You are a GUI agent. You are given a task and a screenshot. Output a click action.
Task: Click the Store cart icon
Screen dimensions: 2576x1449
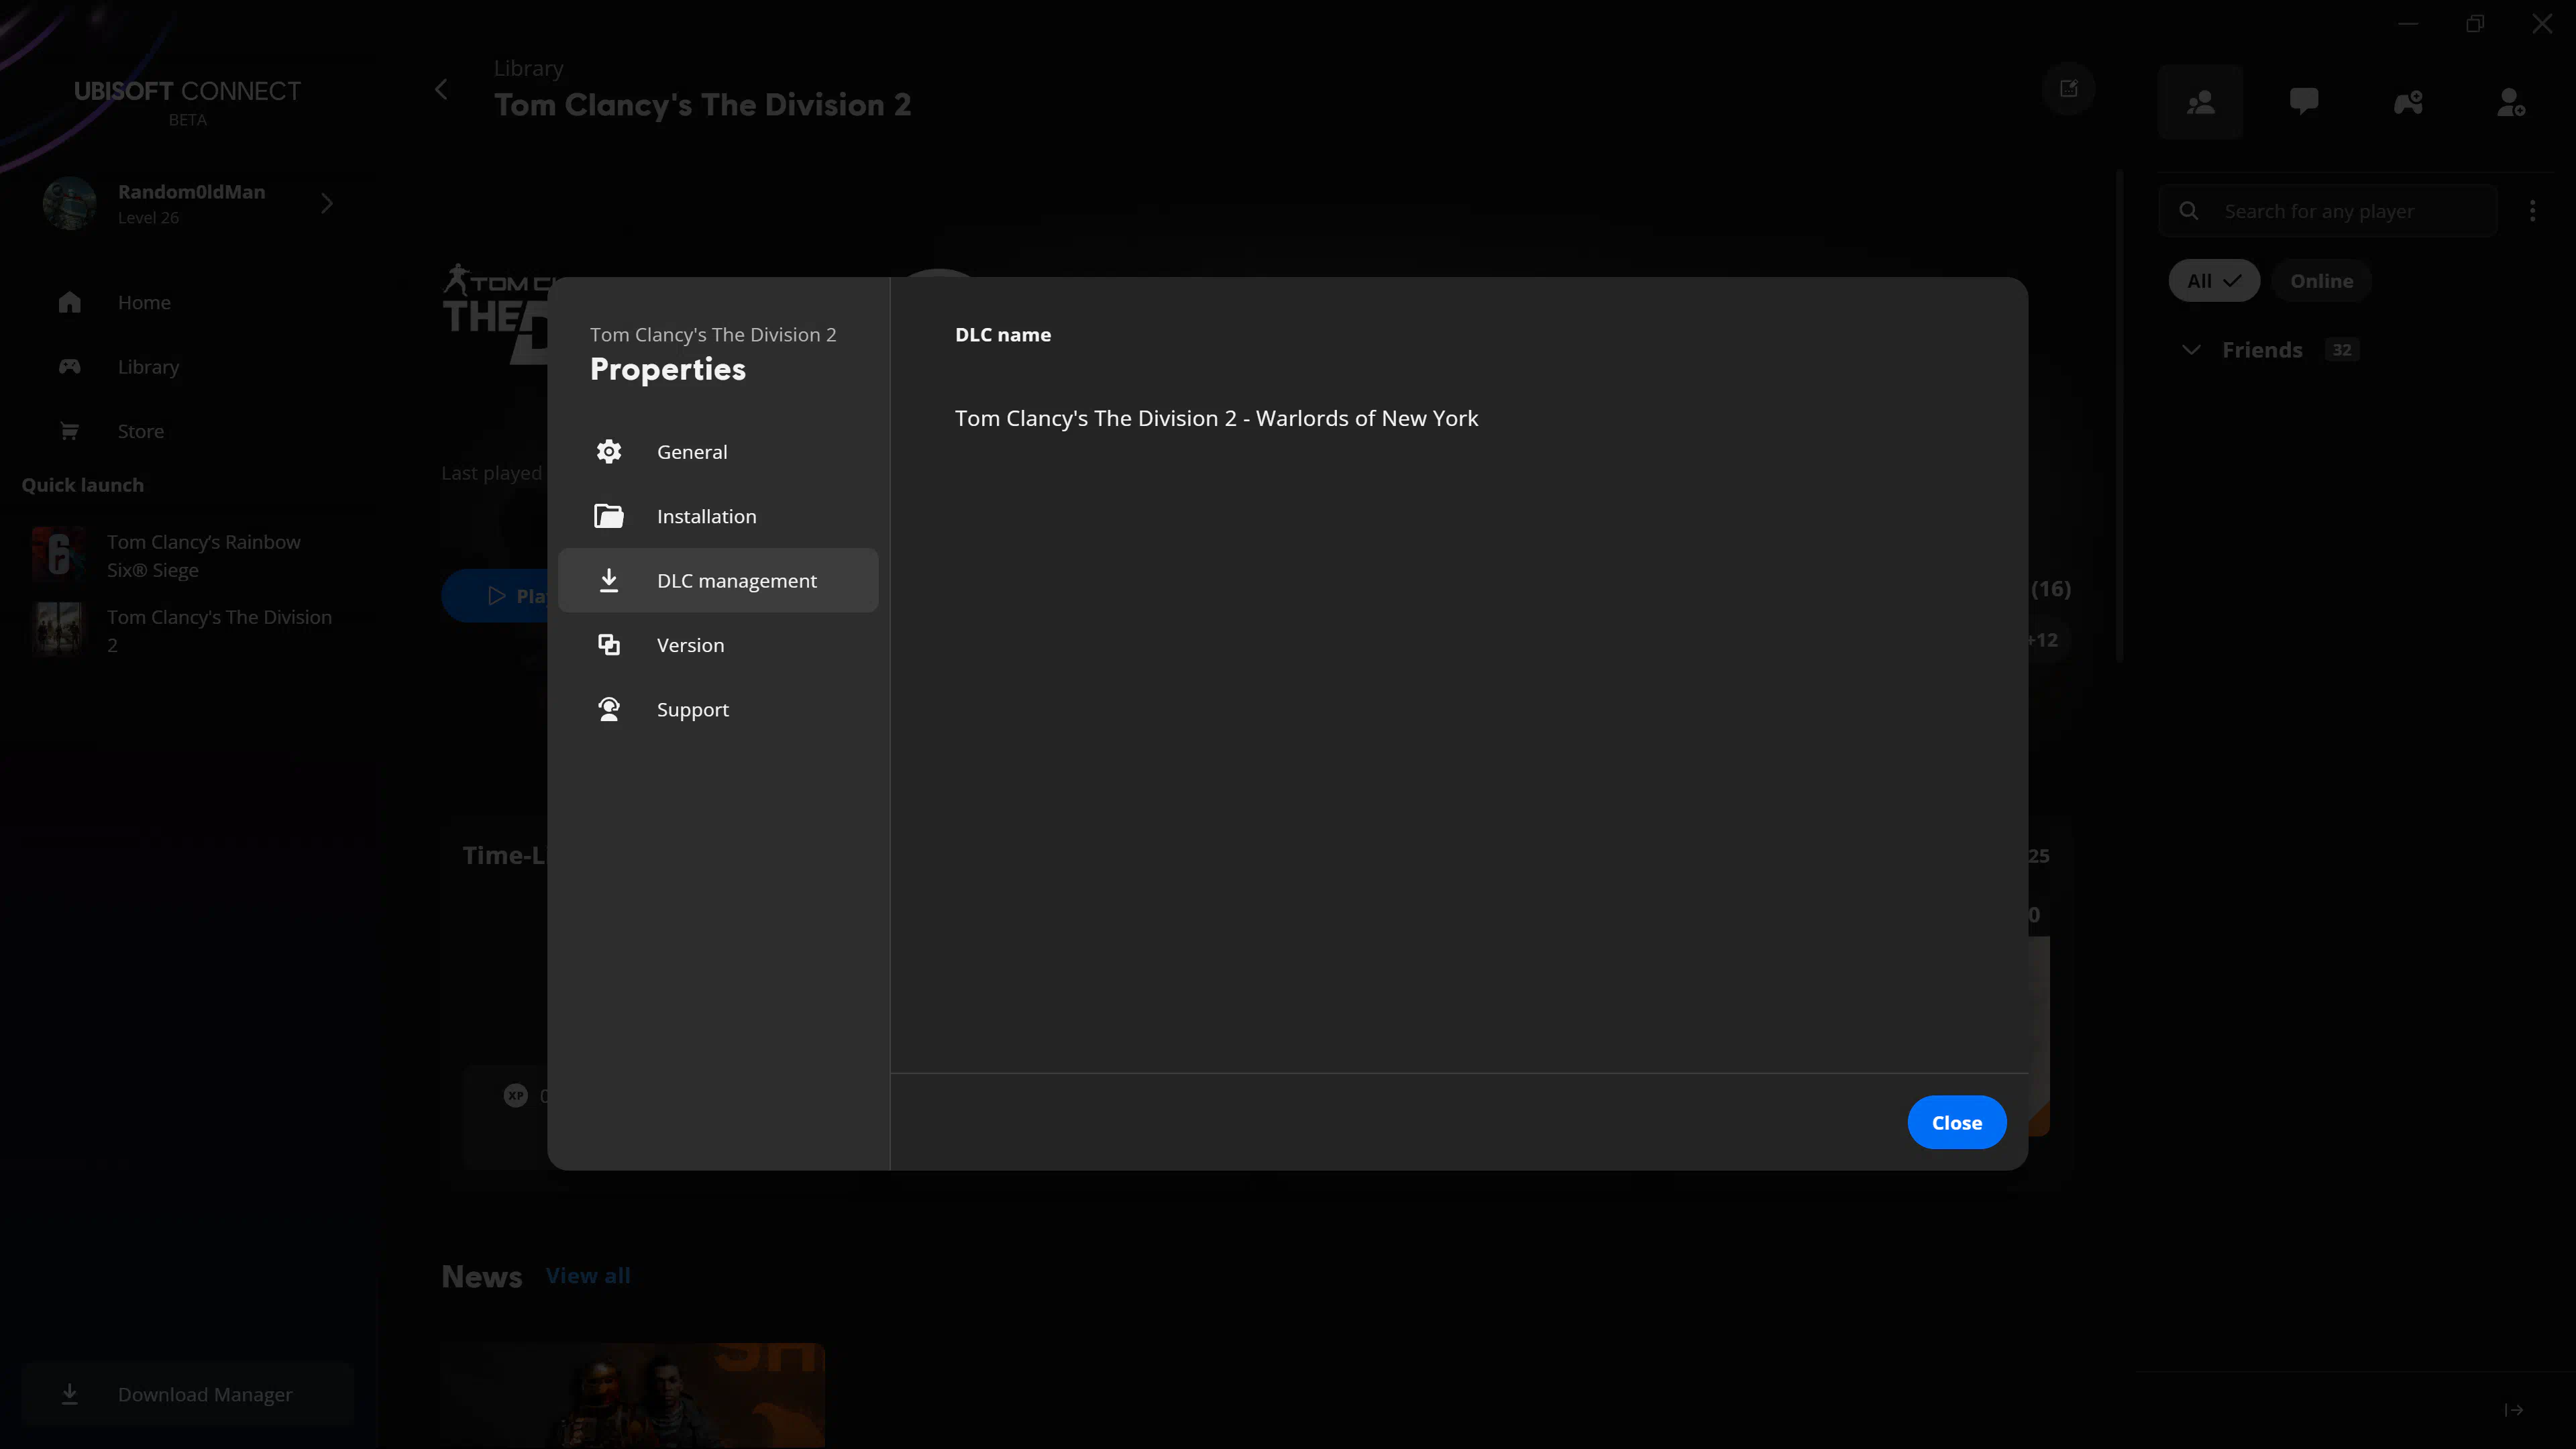[x=69, y=431]
